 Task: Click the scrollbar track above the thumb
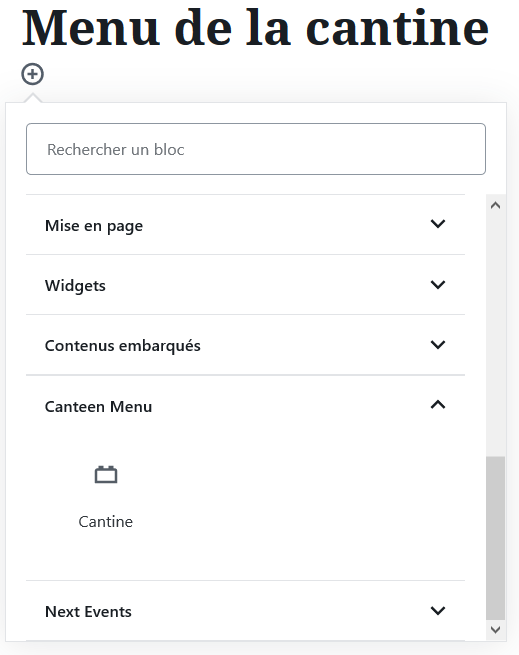[x=496, y=334]
